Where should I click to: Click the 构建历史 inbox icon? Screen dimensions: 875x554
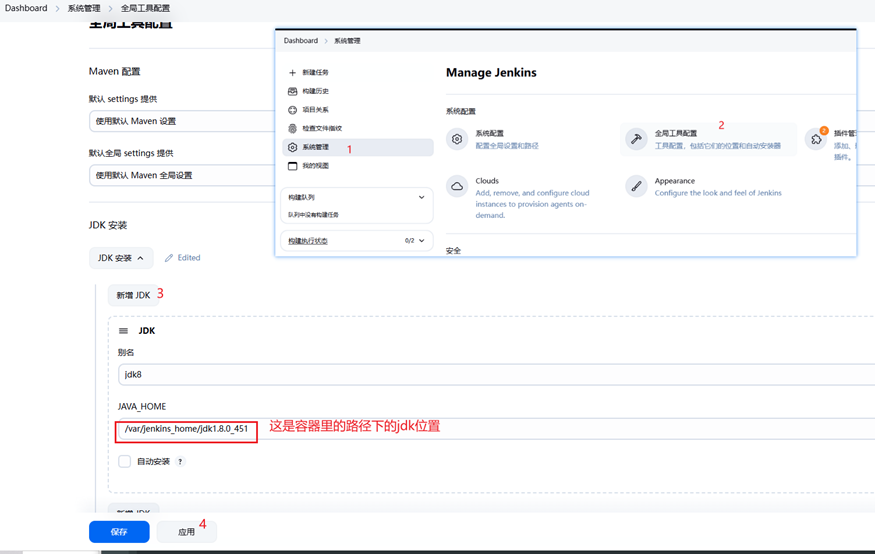point(292,91)
